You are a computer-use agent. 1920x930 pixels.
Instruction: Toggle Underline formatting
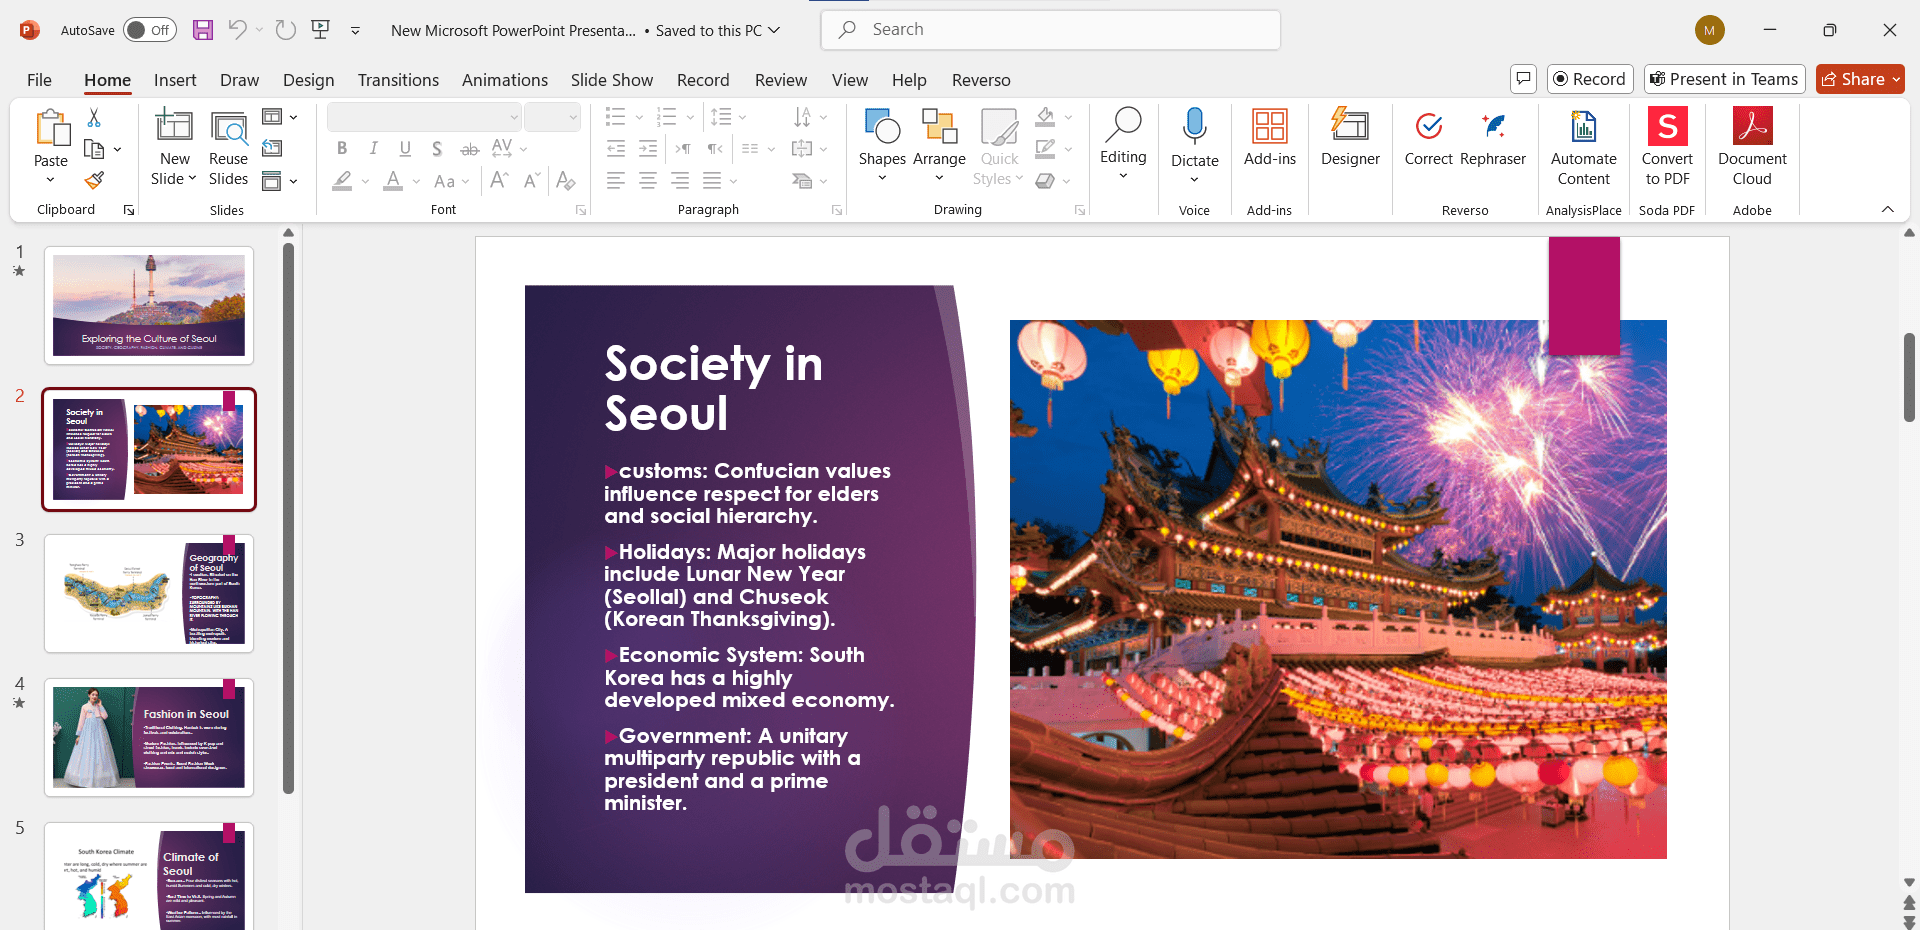(405, 149)
